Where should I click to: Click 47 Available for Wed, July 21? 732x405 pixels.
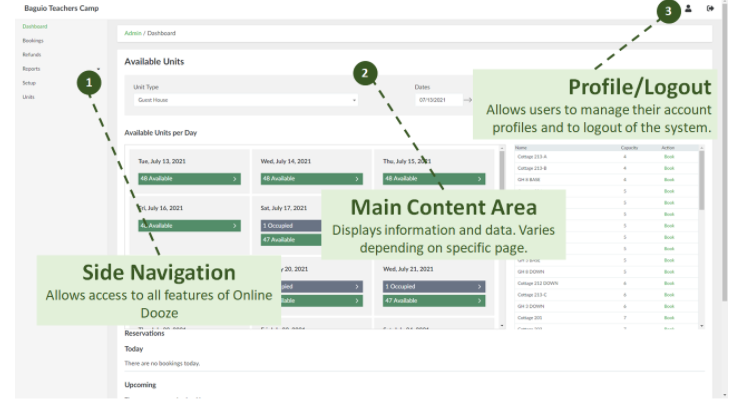point(432,300)
